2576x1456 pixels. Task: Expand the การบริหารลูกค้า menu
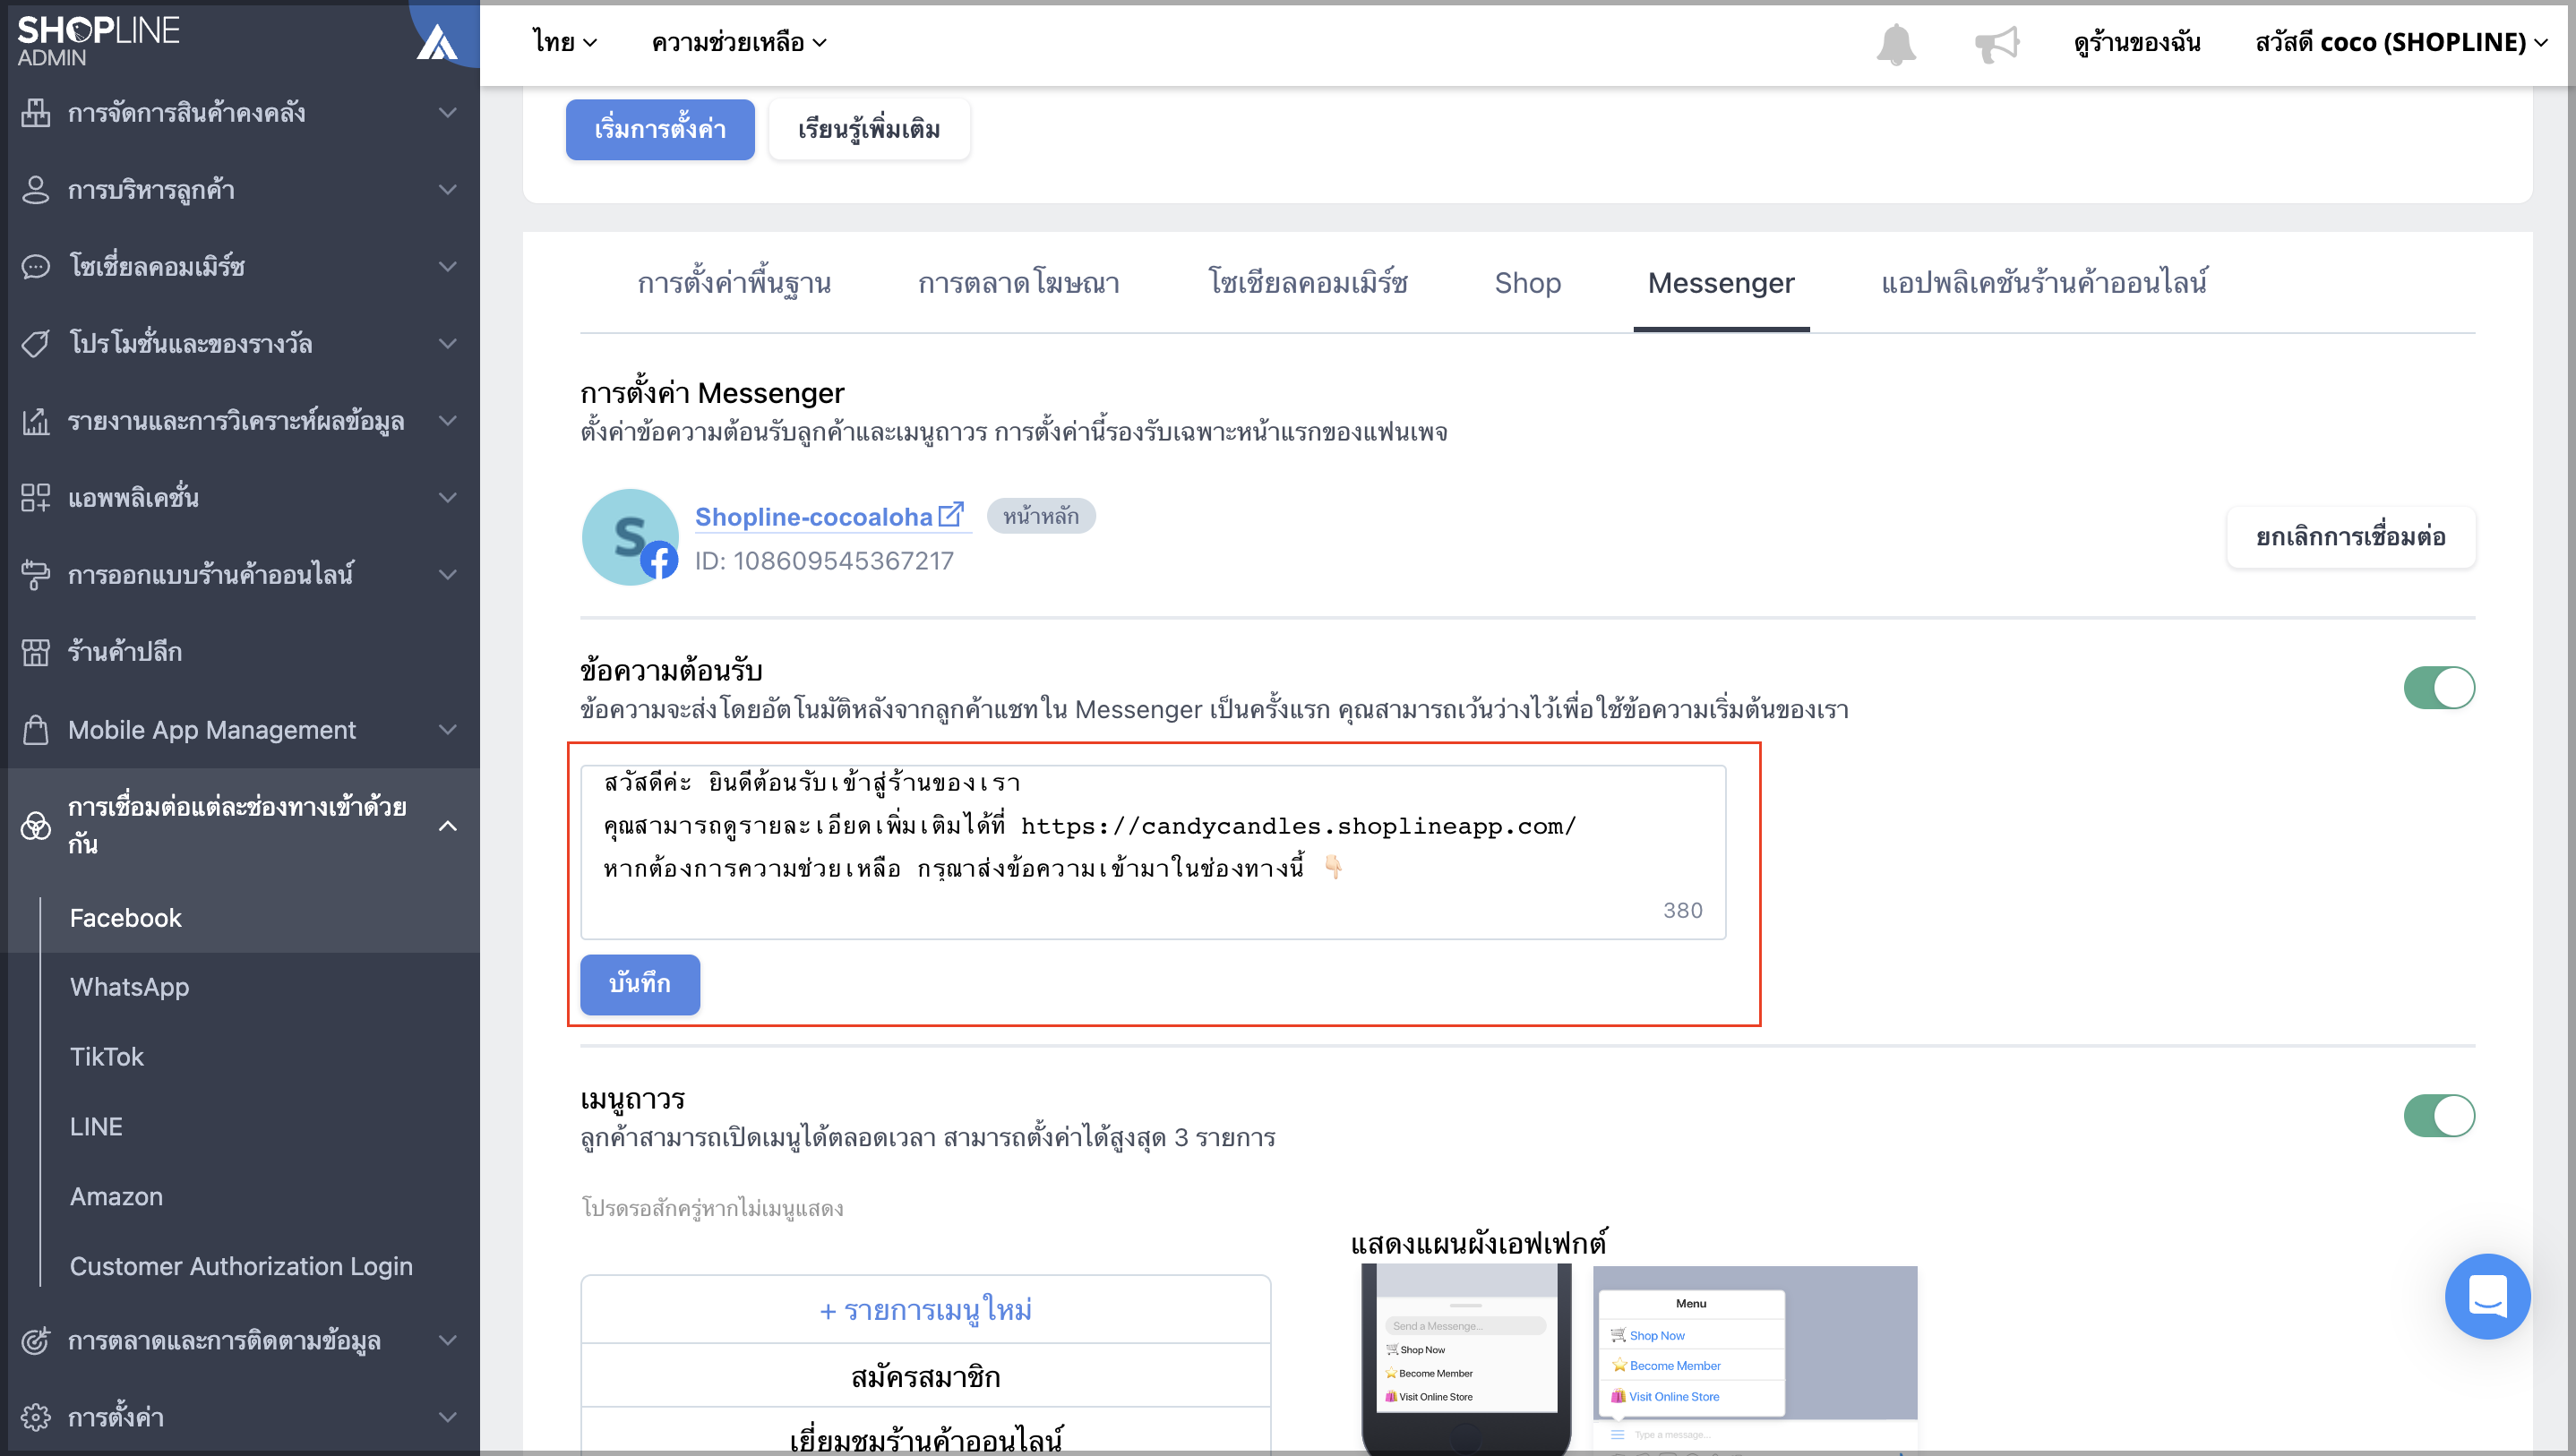[240, 190]
